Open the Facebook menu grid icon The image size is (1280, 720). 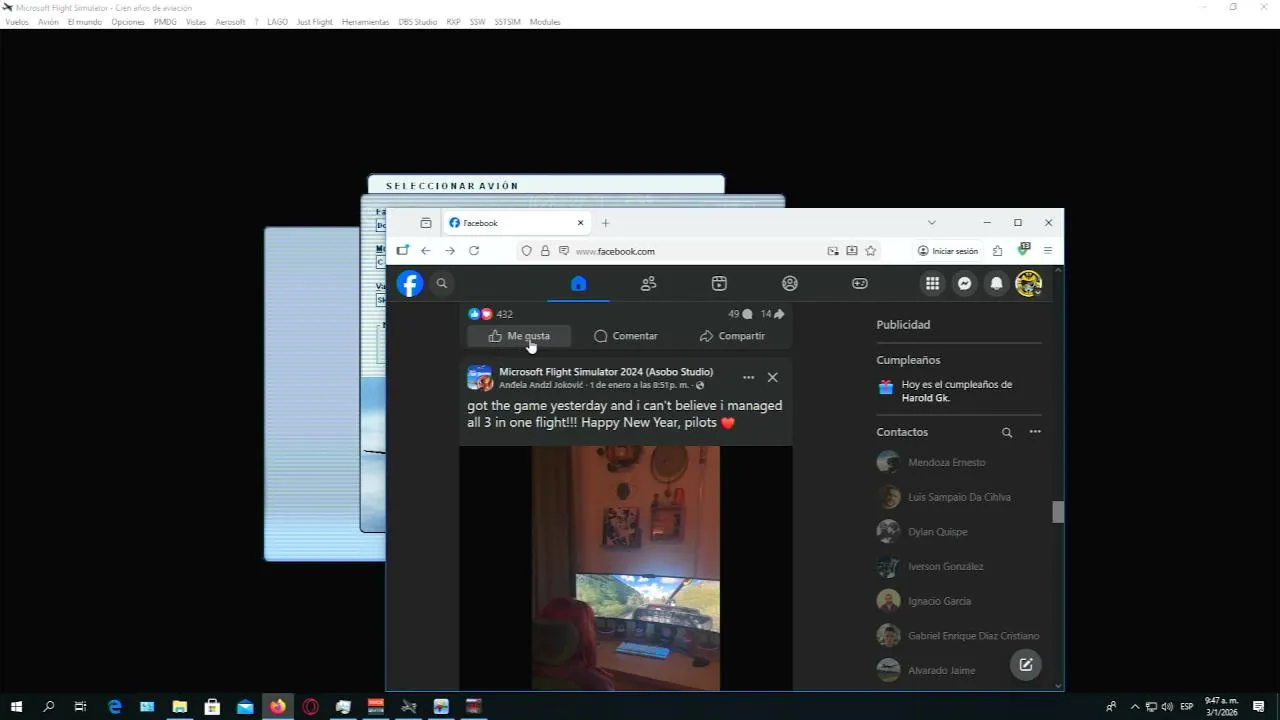(932, 284)
